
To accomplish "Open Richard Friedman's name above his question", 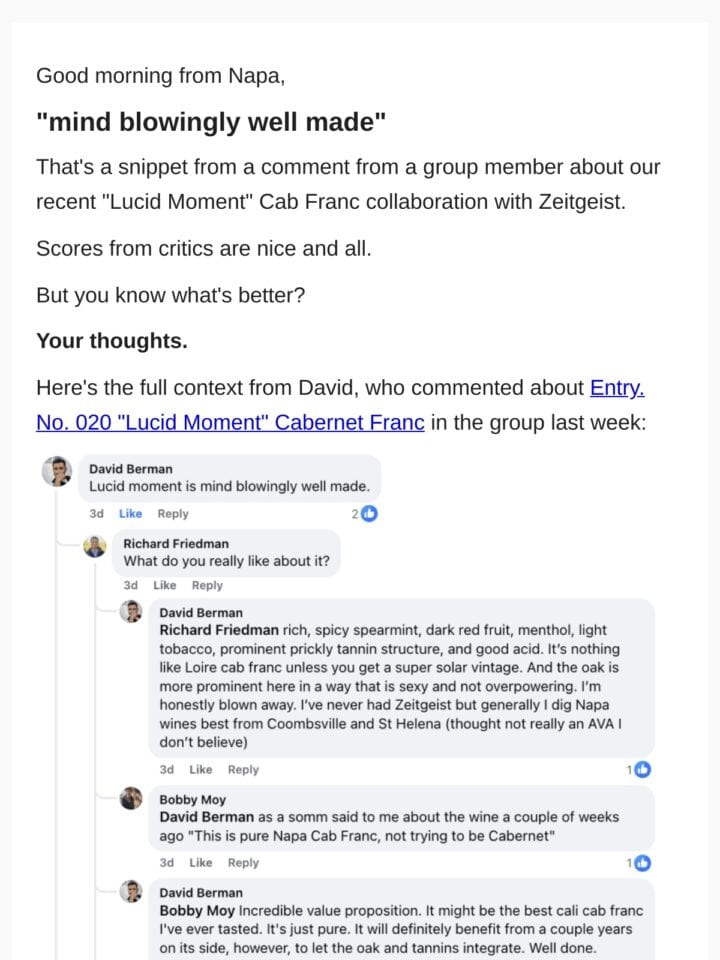I will (176, 544).
